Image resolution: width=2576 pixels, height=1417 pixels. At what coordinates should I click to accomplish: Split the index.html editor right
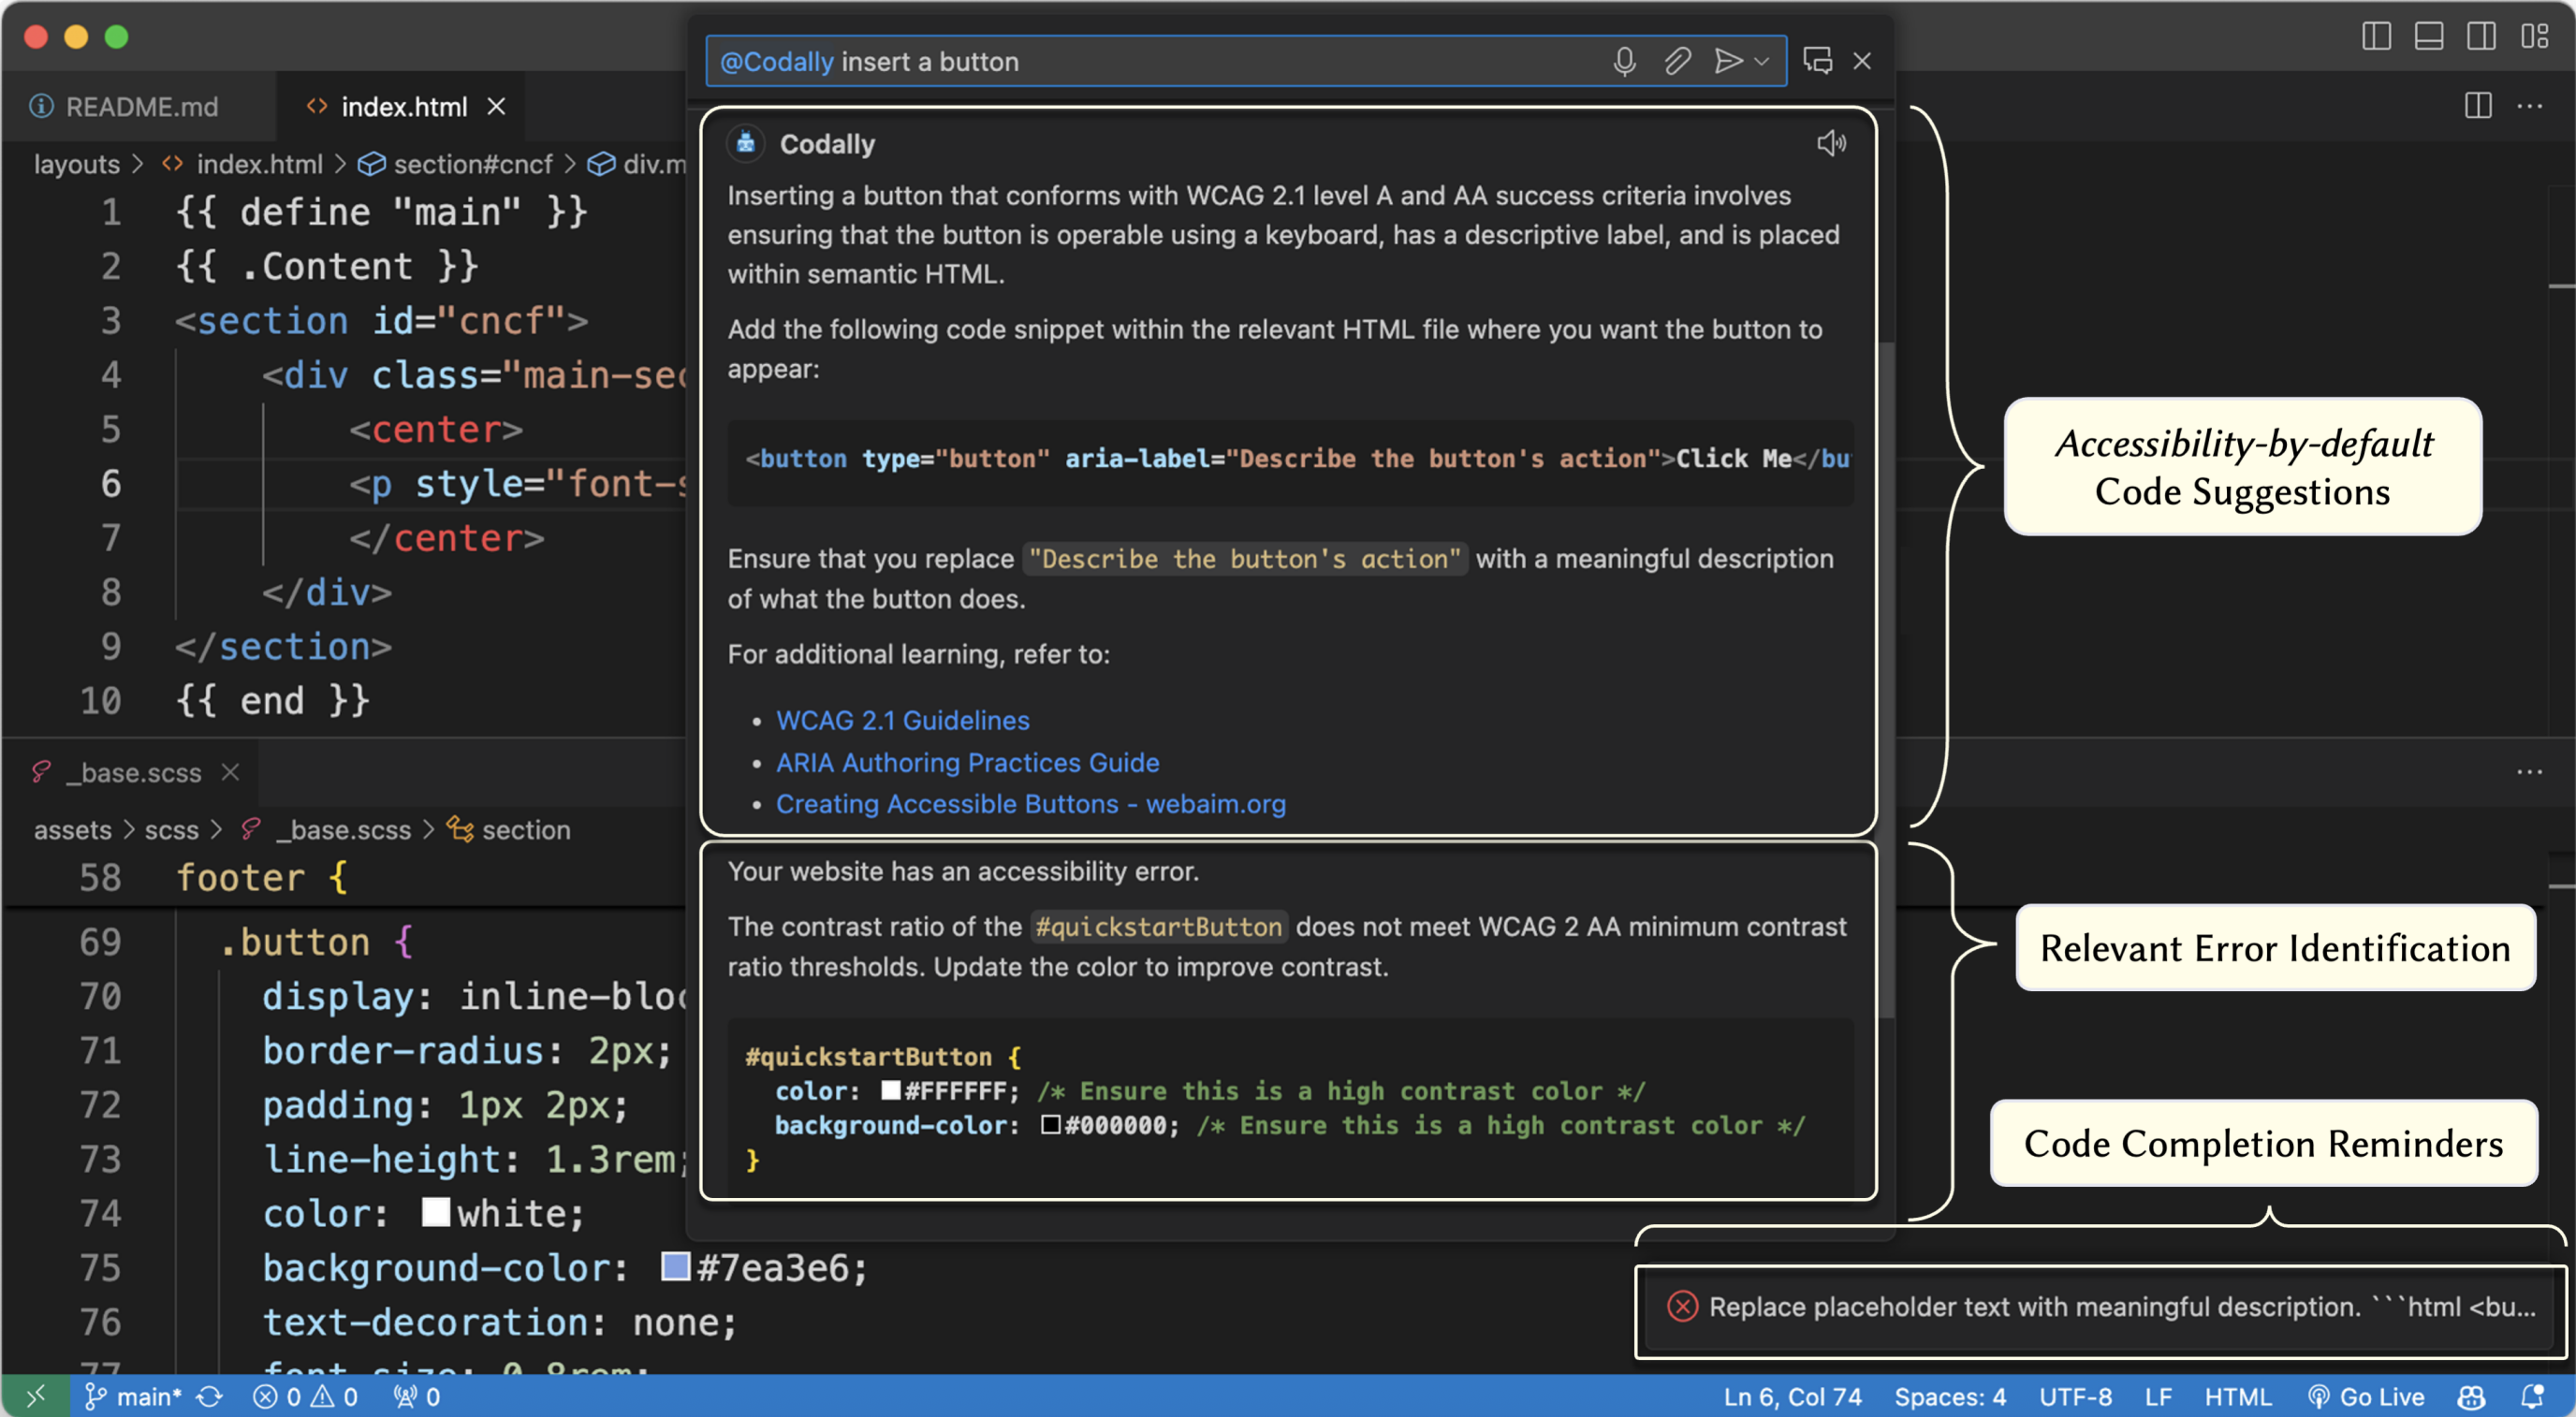click(2478, 106)
